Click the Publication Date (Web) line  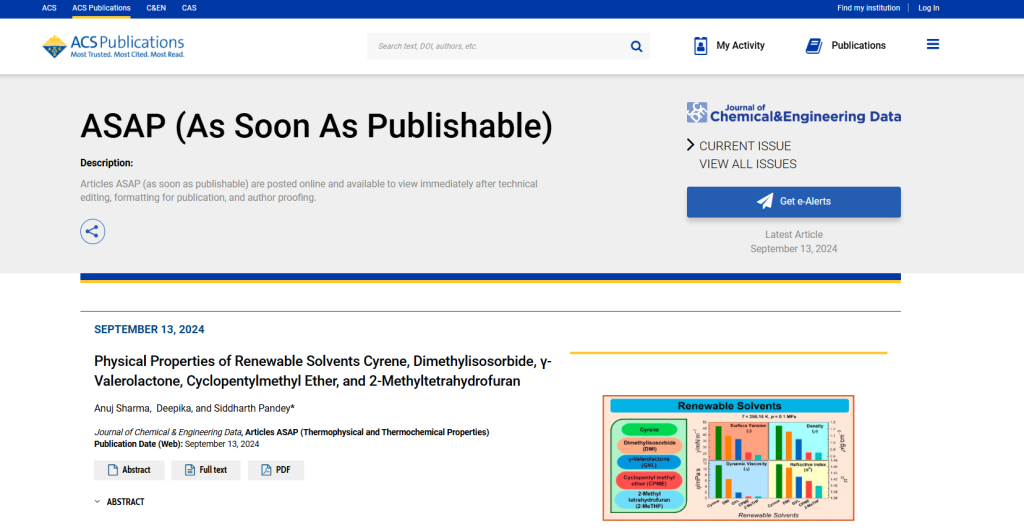pos(176,443)
